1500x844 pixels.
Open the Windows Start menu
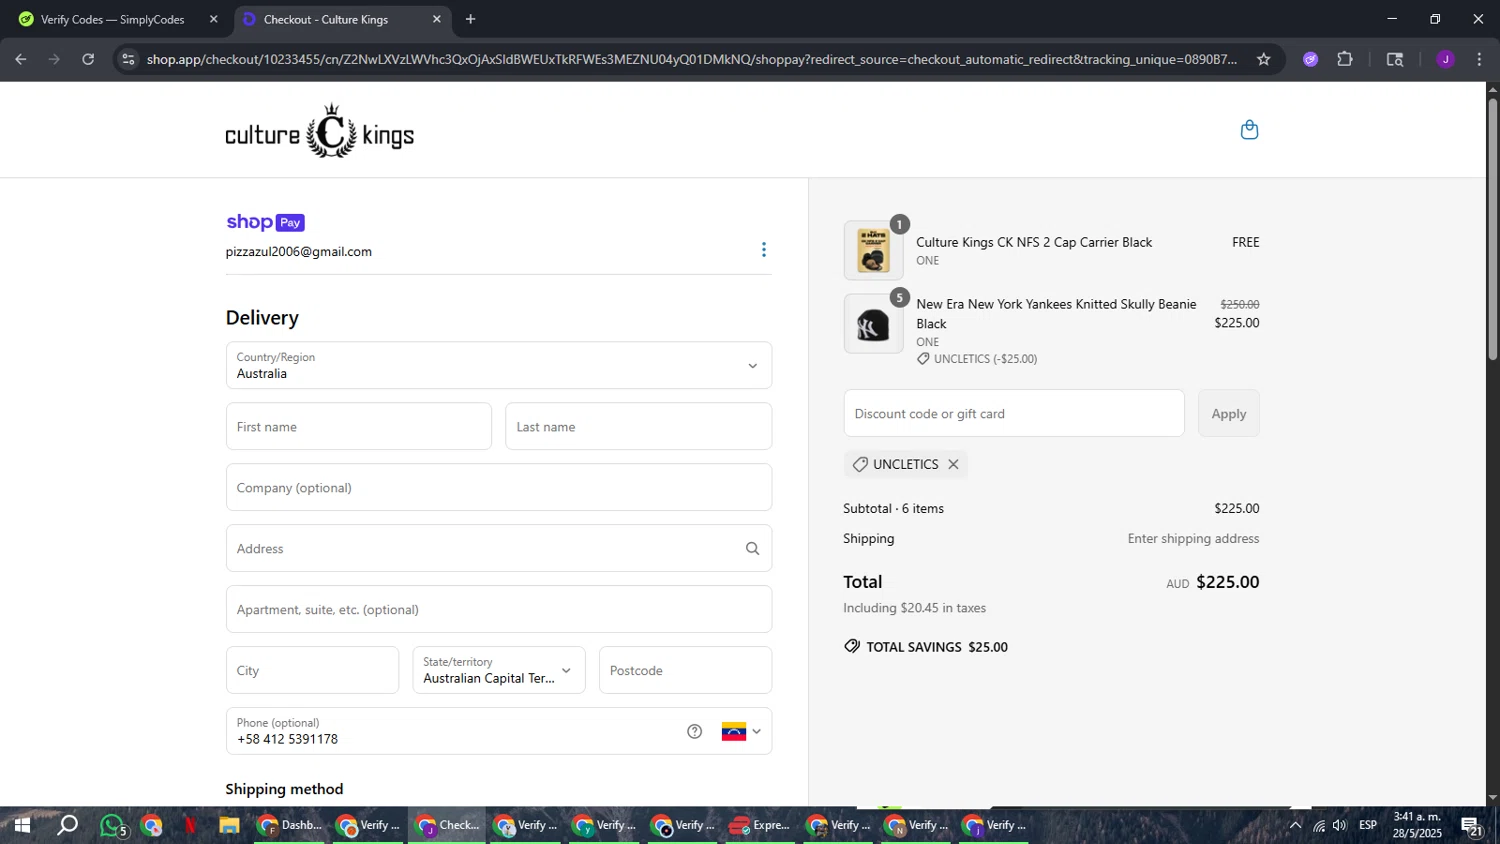coord(21,826)
